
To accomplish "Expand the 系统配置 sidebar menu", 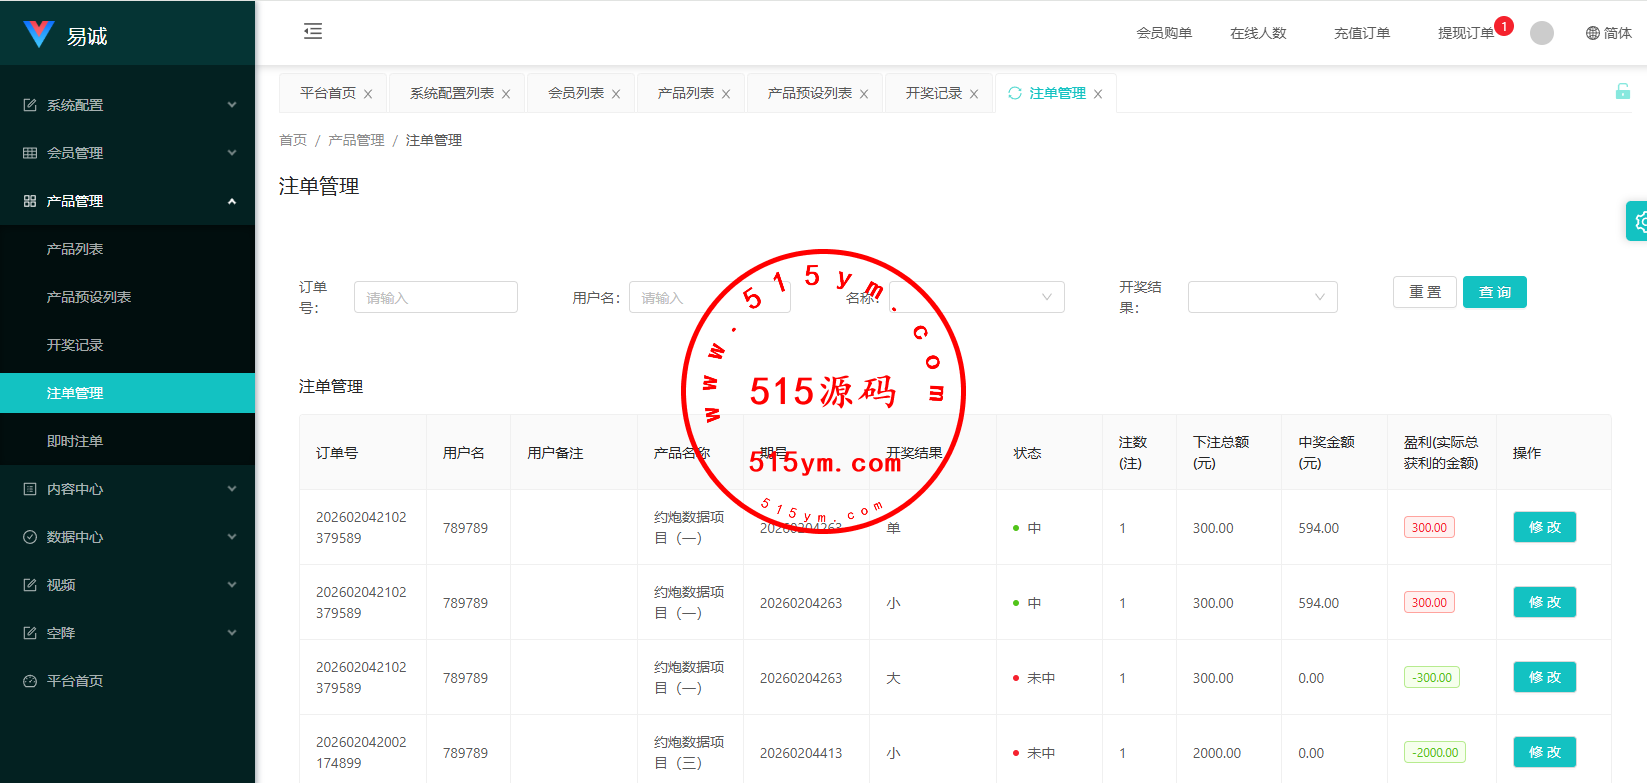I will coord(128,105).
